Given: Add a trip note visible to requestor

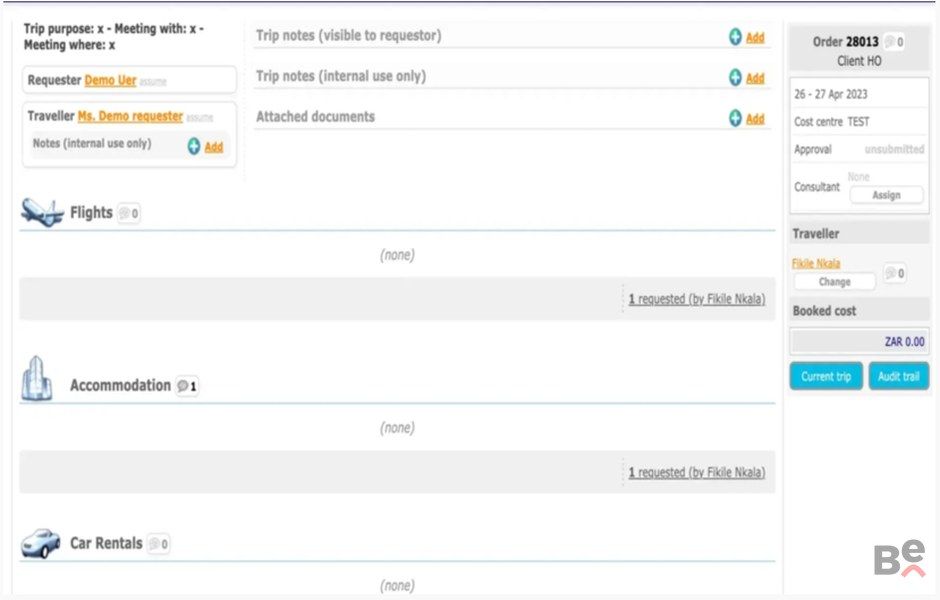Looking at the screenshot, I should (x=747, y=38).
